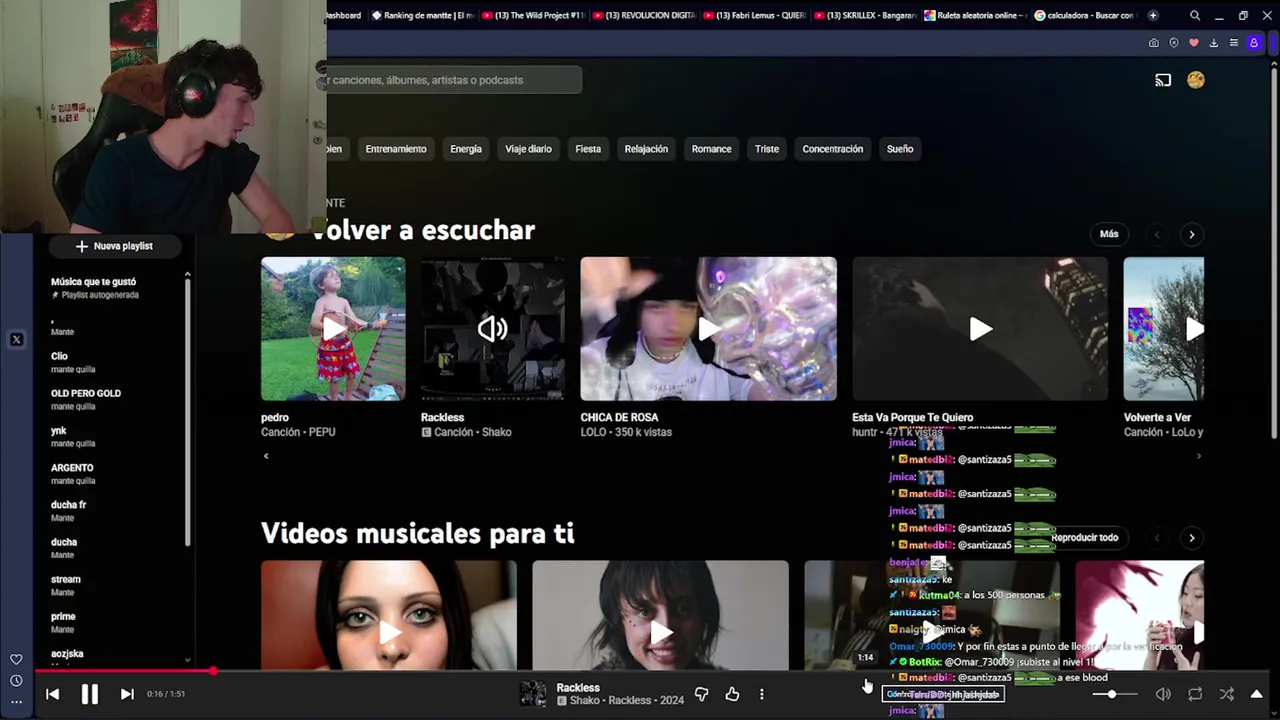
Task: Create a new playlist with Nueva playlist
Action: [x=114, y=246]
